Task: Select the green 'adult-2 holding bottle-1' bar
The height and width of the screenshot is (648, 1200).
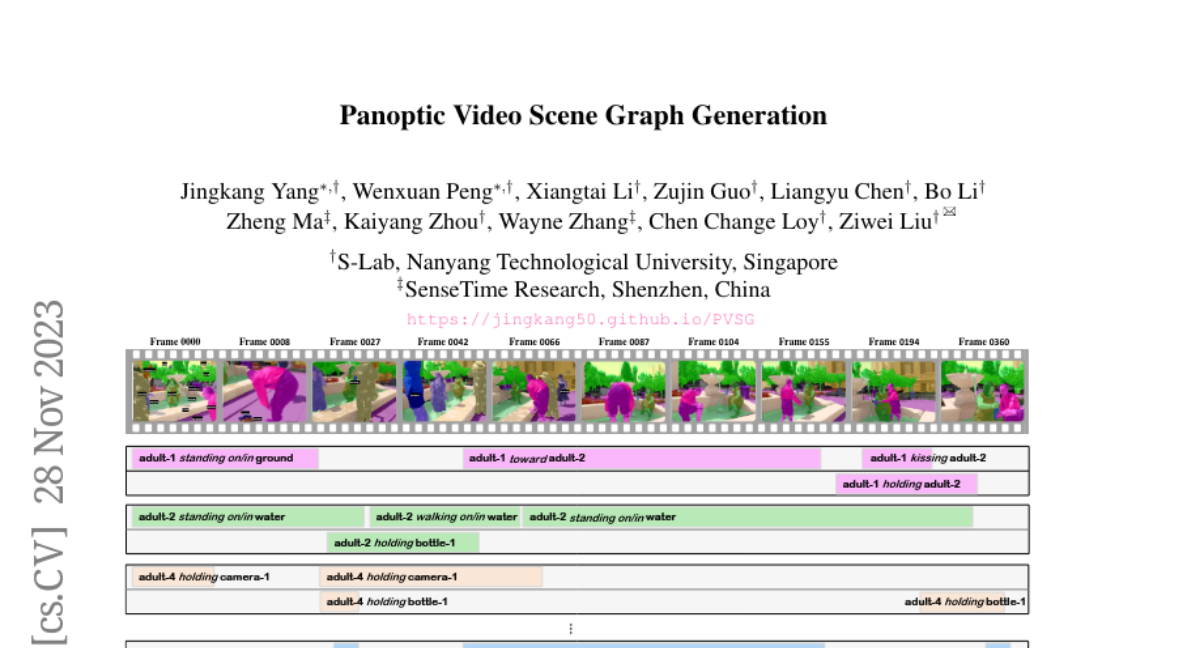Action: pos(403,542)
